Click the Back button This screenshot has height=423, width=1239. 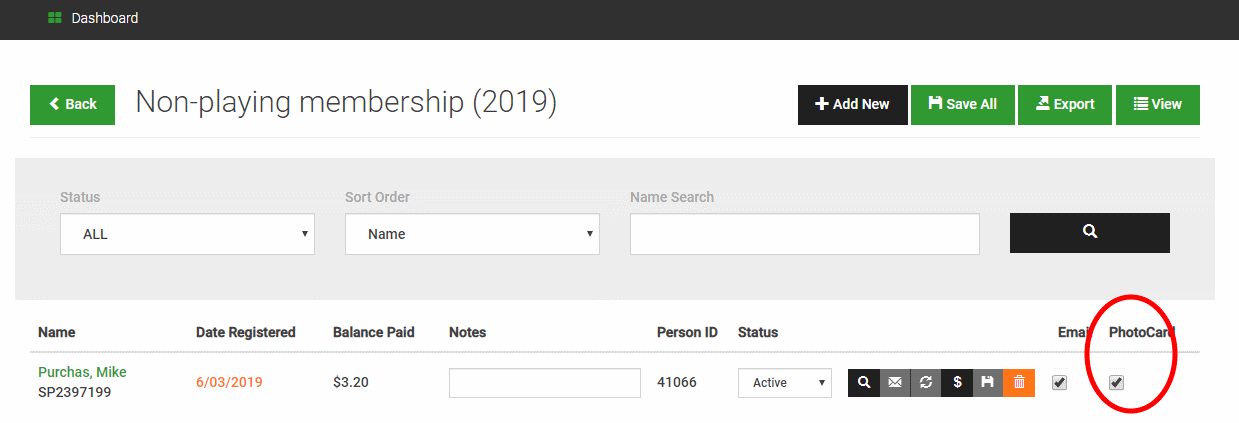72,105
